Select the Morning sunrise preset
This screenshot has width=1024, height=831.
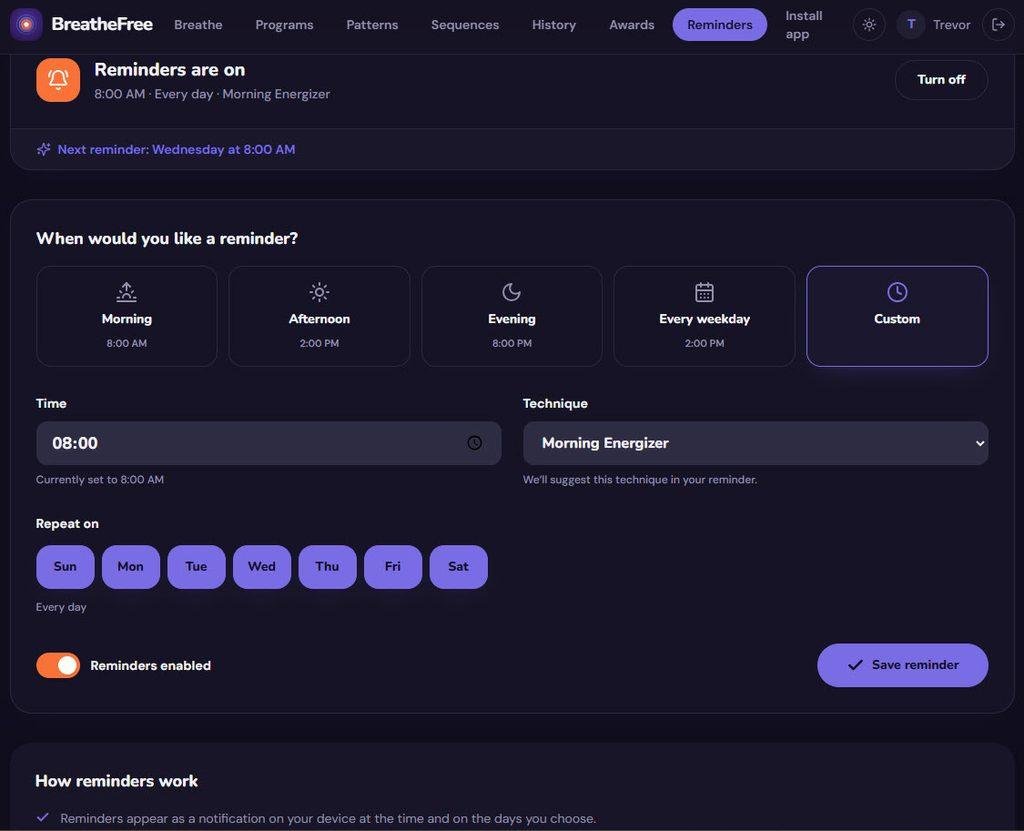click(127, 316)
